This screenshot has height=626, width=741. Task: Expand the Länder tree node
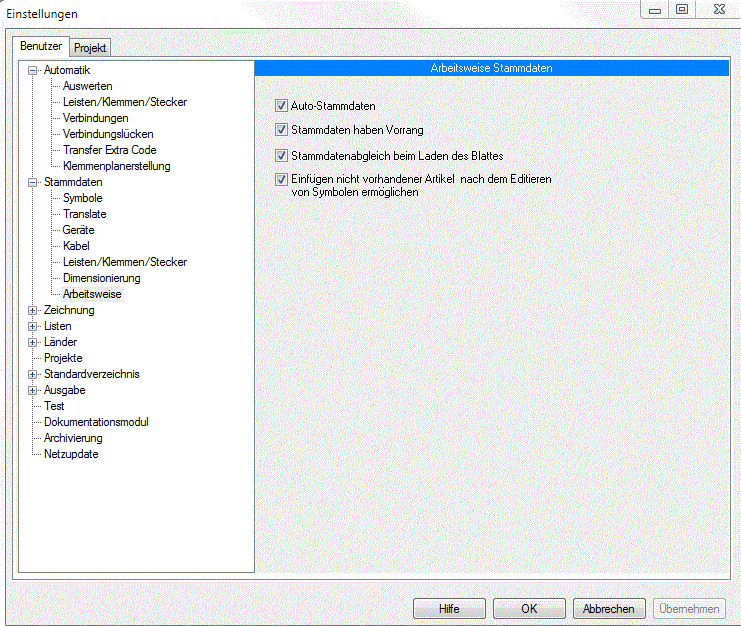tap(32, 343)
